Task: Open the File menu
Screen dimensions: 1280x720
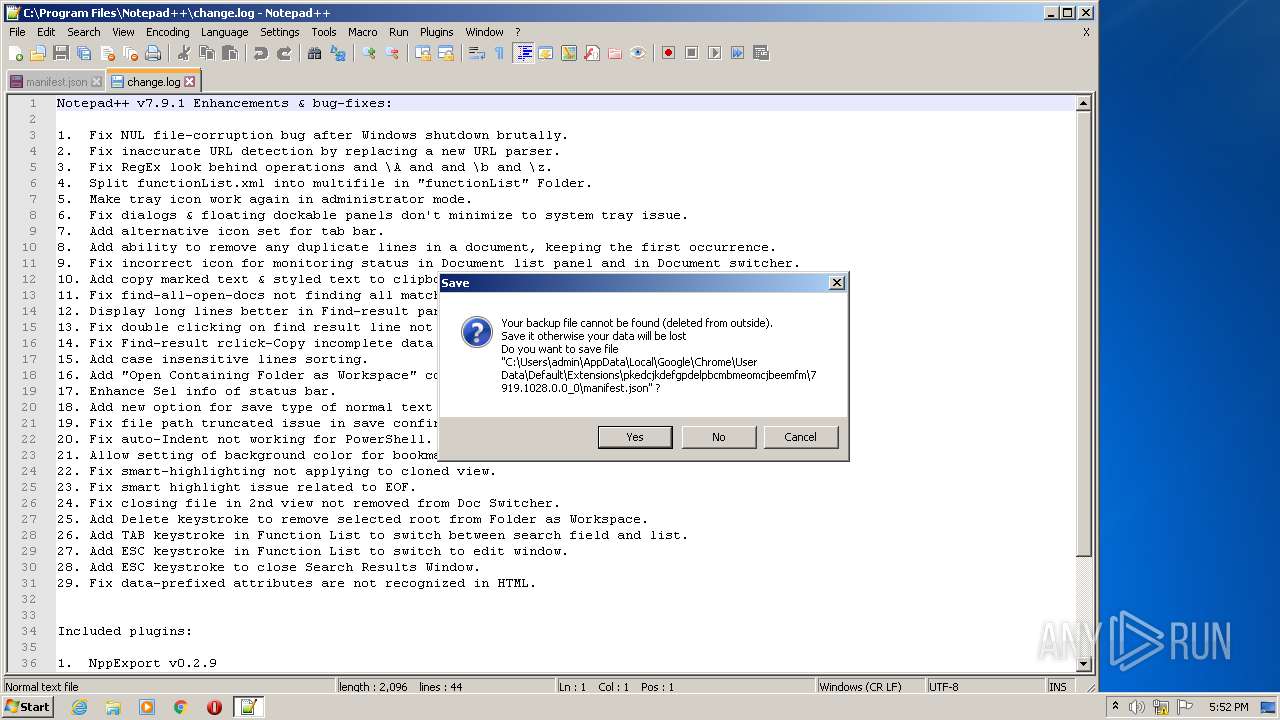Action: point(17,32)
